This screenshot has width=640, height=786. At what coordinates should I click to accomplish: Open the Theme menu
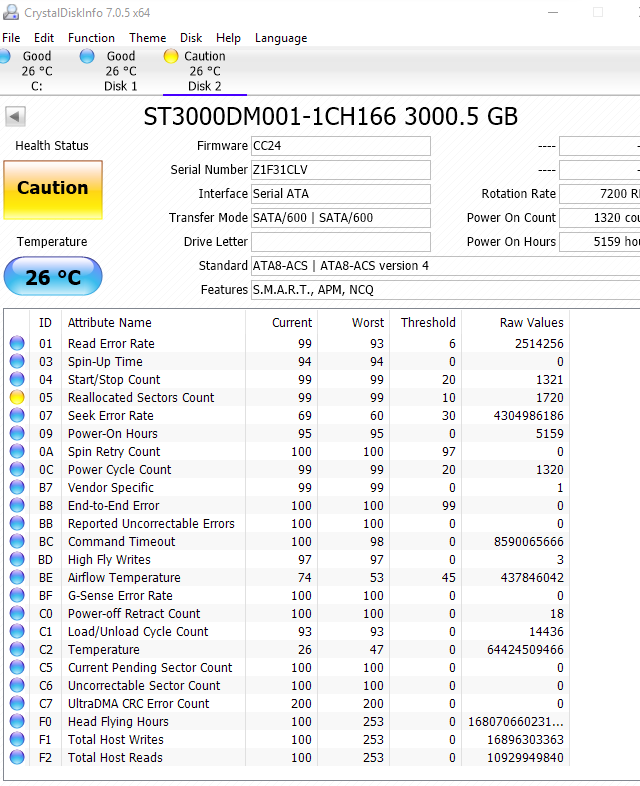pos(147,38)
